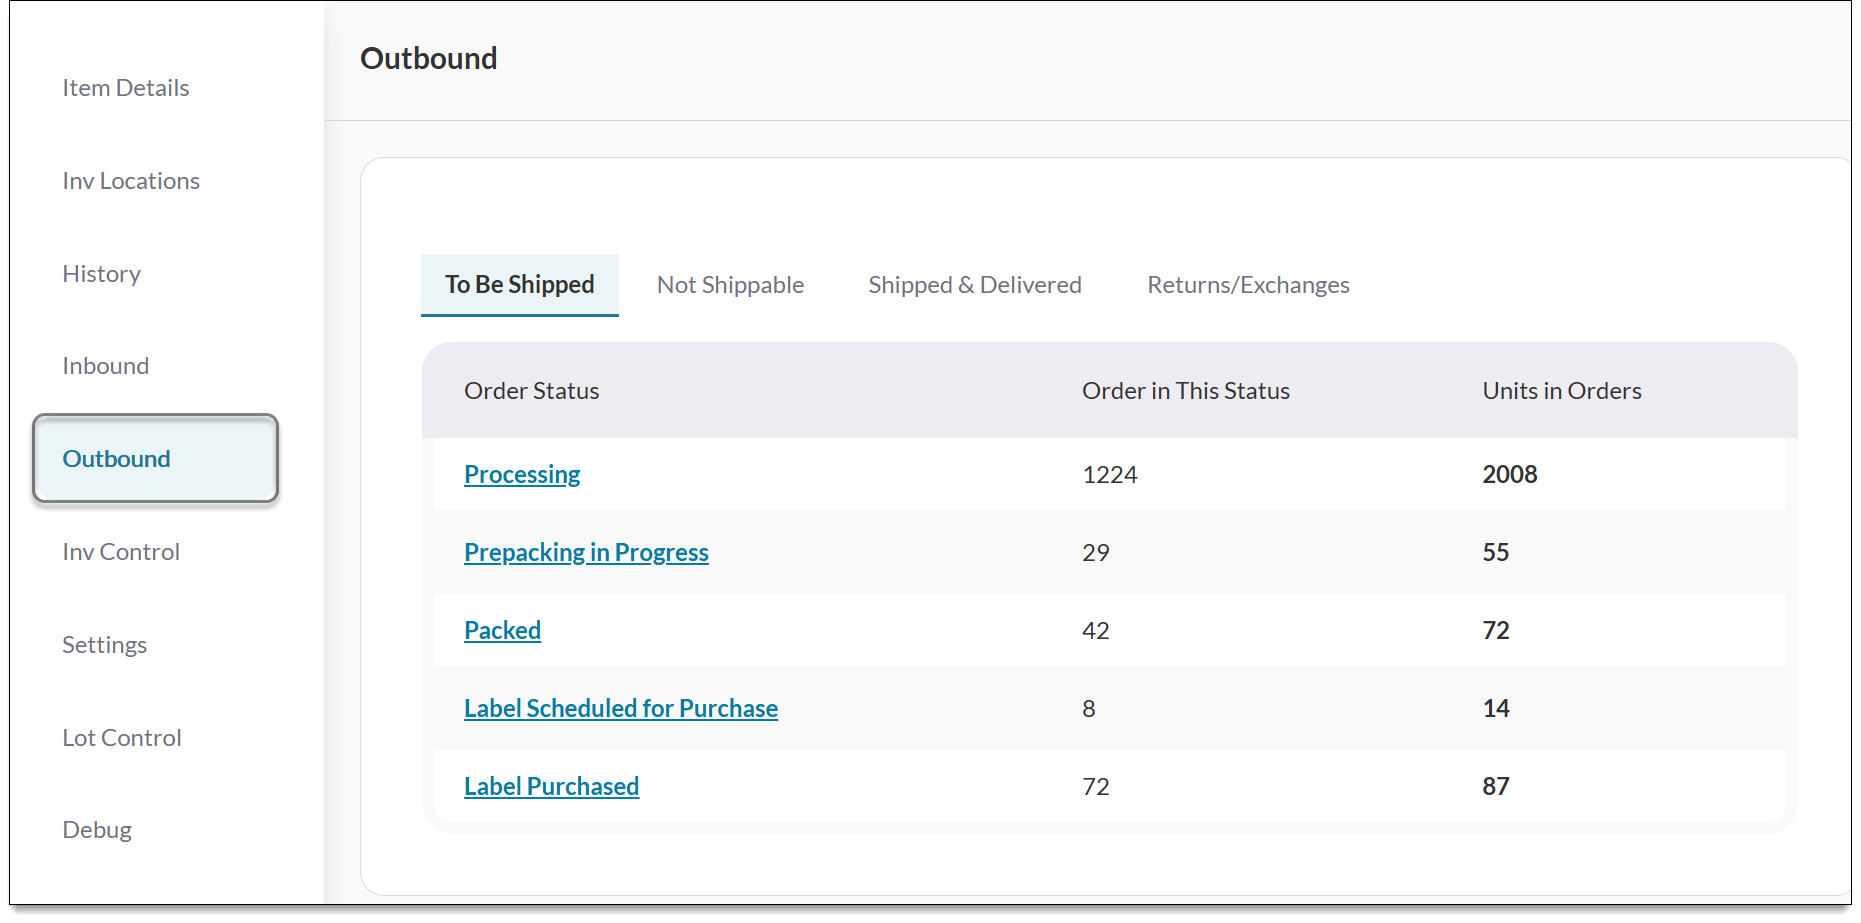
Task: Click the Order Status column header
Action: (x=531, y=391)
